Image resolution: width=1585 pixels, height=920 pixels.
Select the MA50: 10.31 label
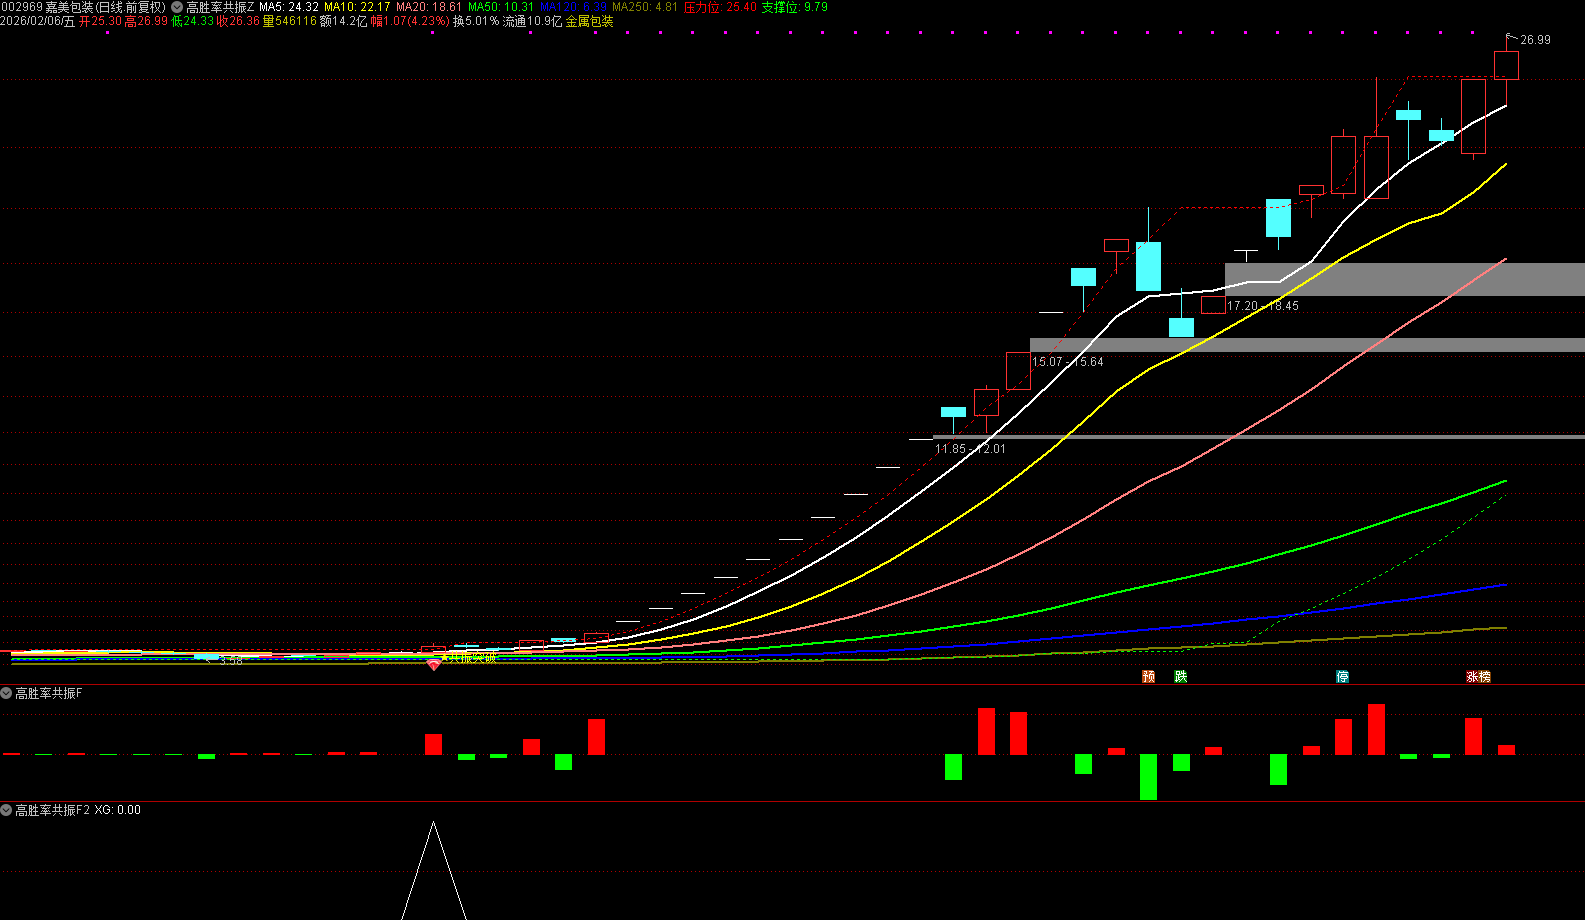coord(501,7)
